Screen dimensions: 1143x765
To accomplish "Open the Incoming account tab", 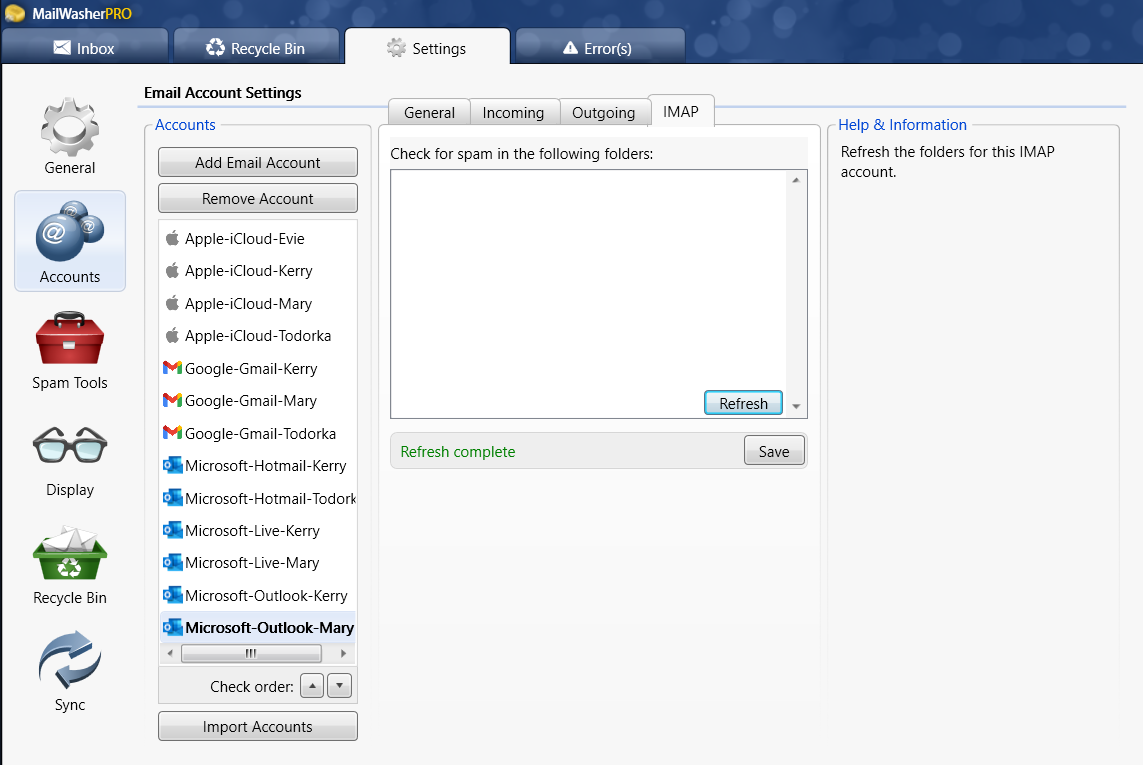I will click(513, 112).
